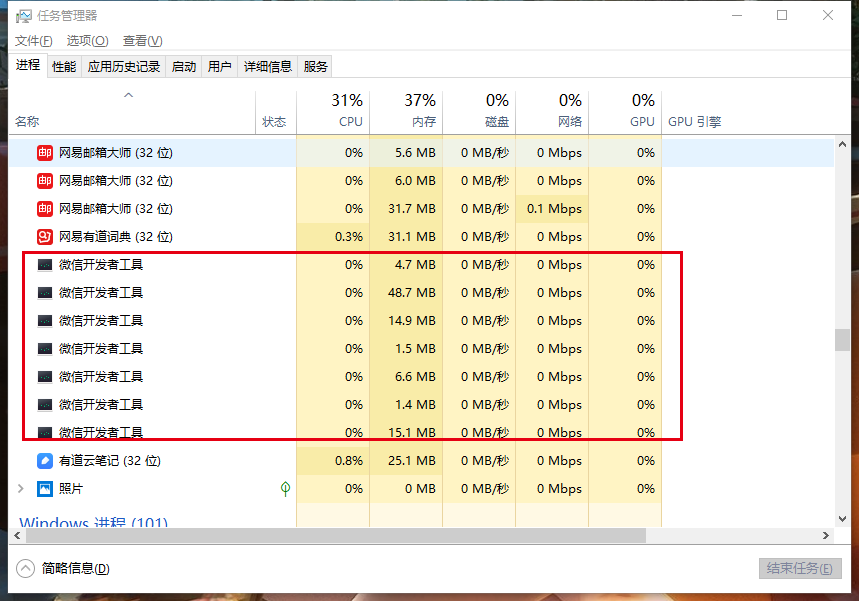
Task: Click the 结束任务(E) button
Action: point(800,569)
